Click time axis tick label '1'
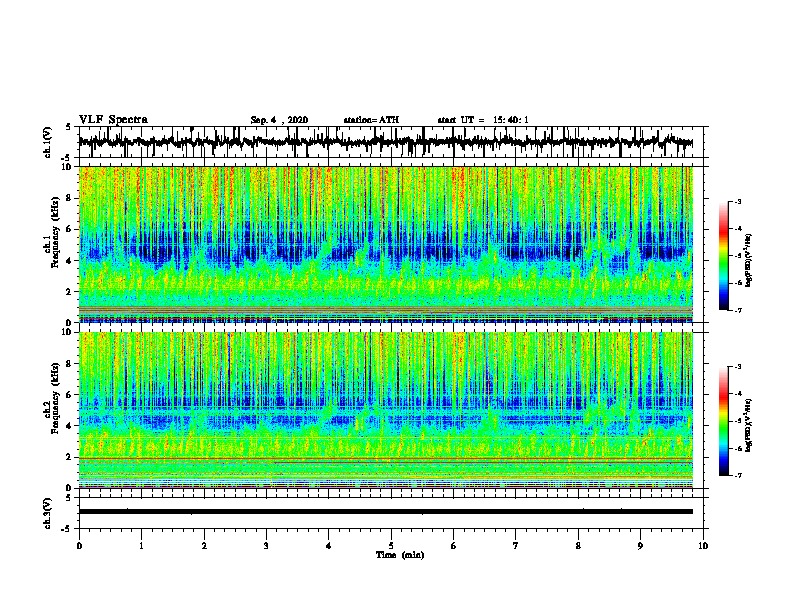 point(141,546)
